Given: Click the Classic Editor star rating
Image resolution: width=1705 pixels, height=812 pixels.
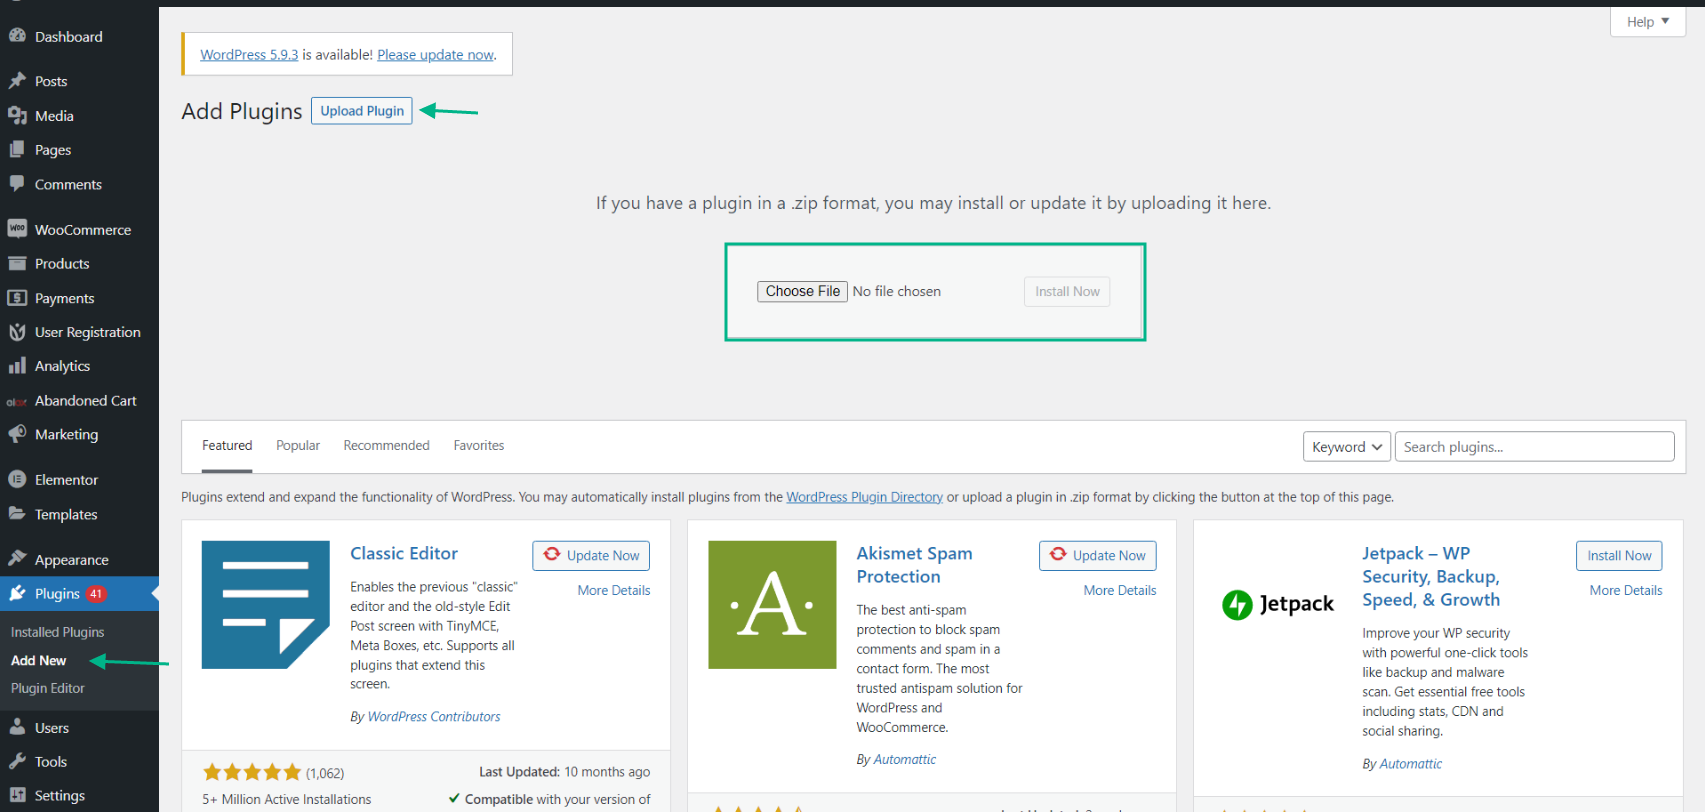Looking at the screenshot, I should coord(252,772).
